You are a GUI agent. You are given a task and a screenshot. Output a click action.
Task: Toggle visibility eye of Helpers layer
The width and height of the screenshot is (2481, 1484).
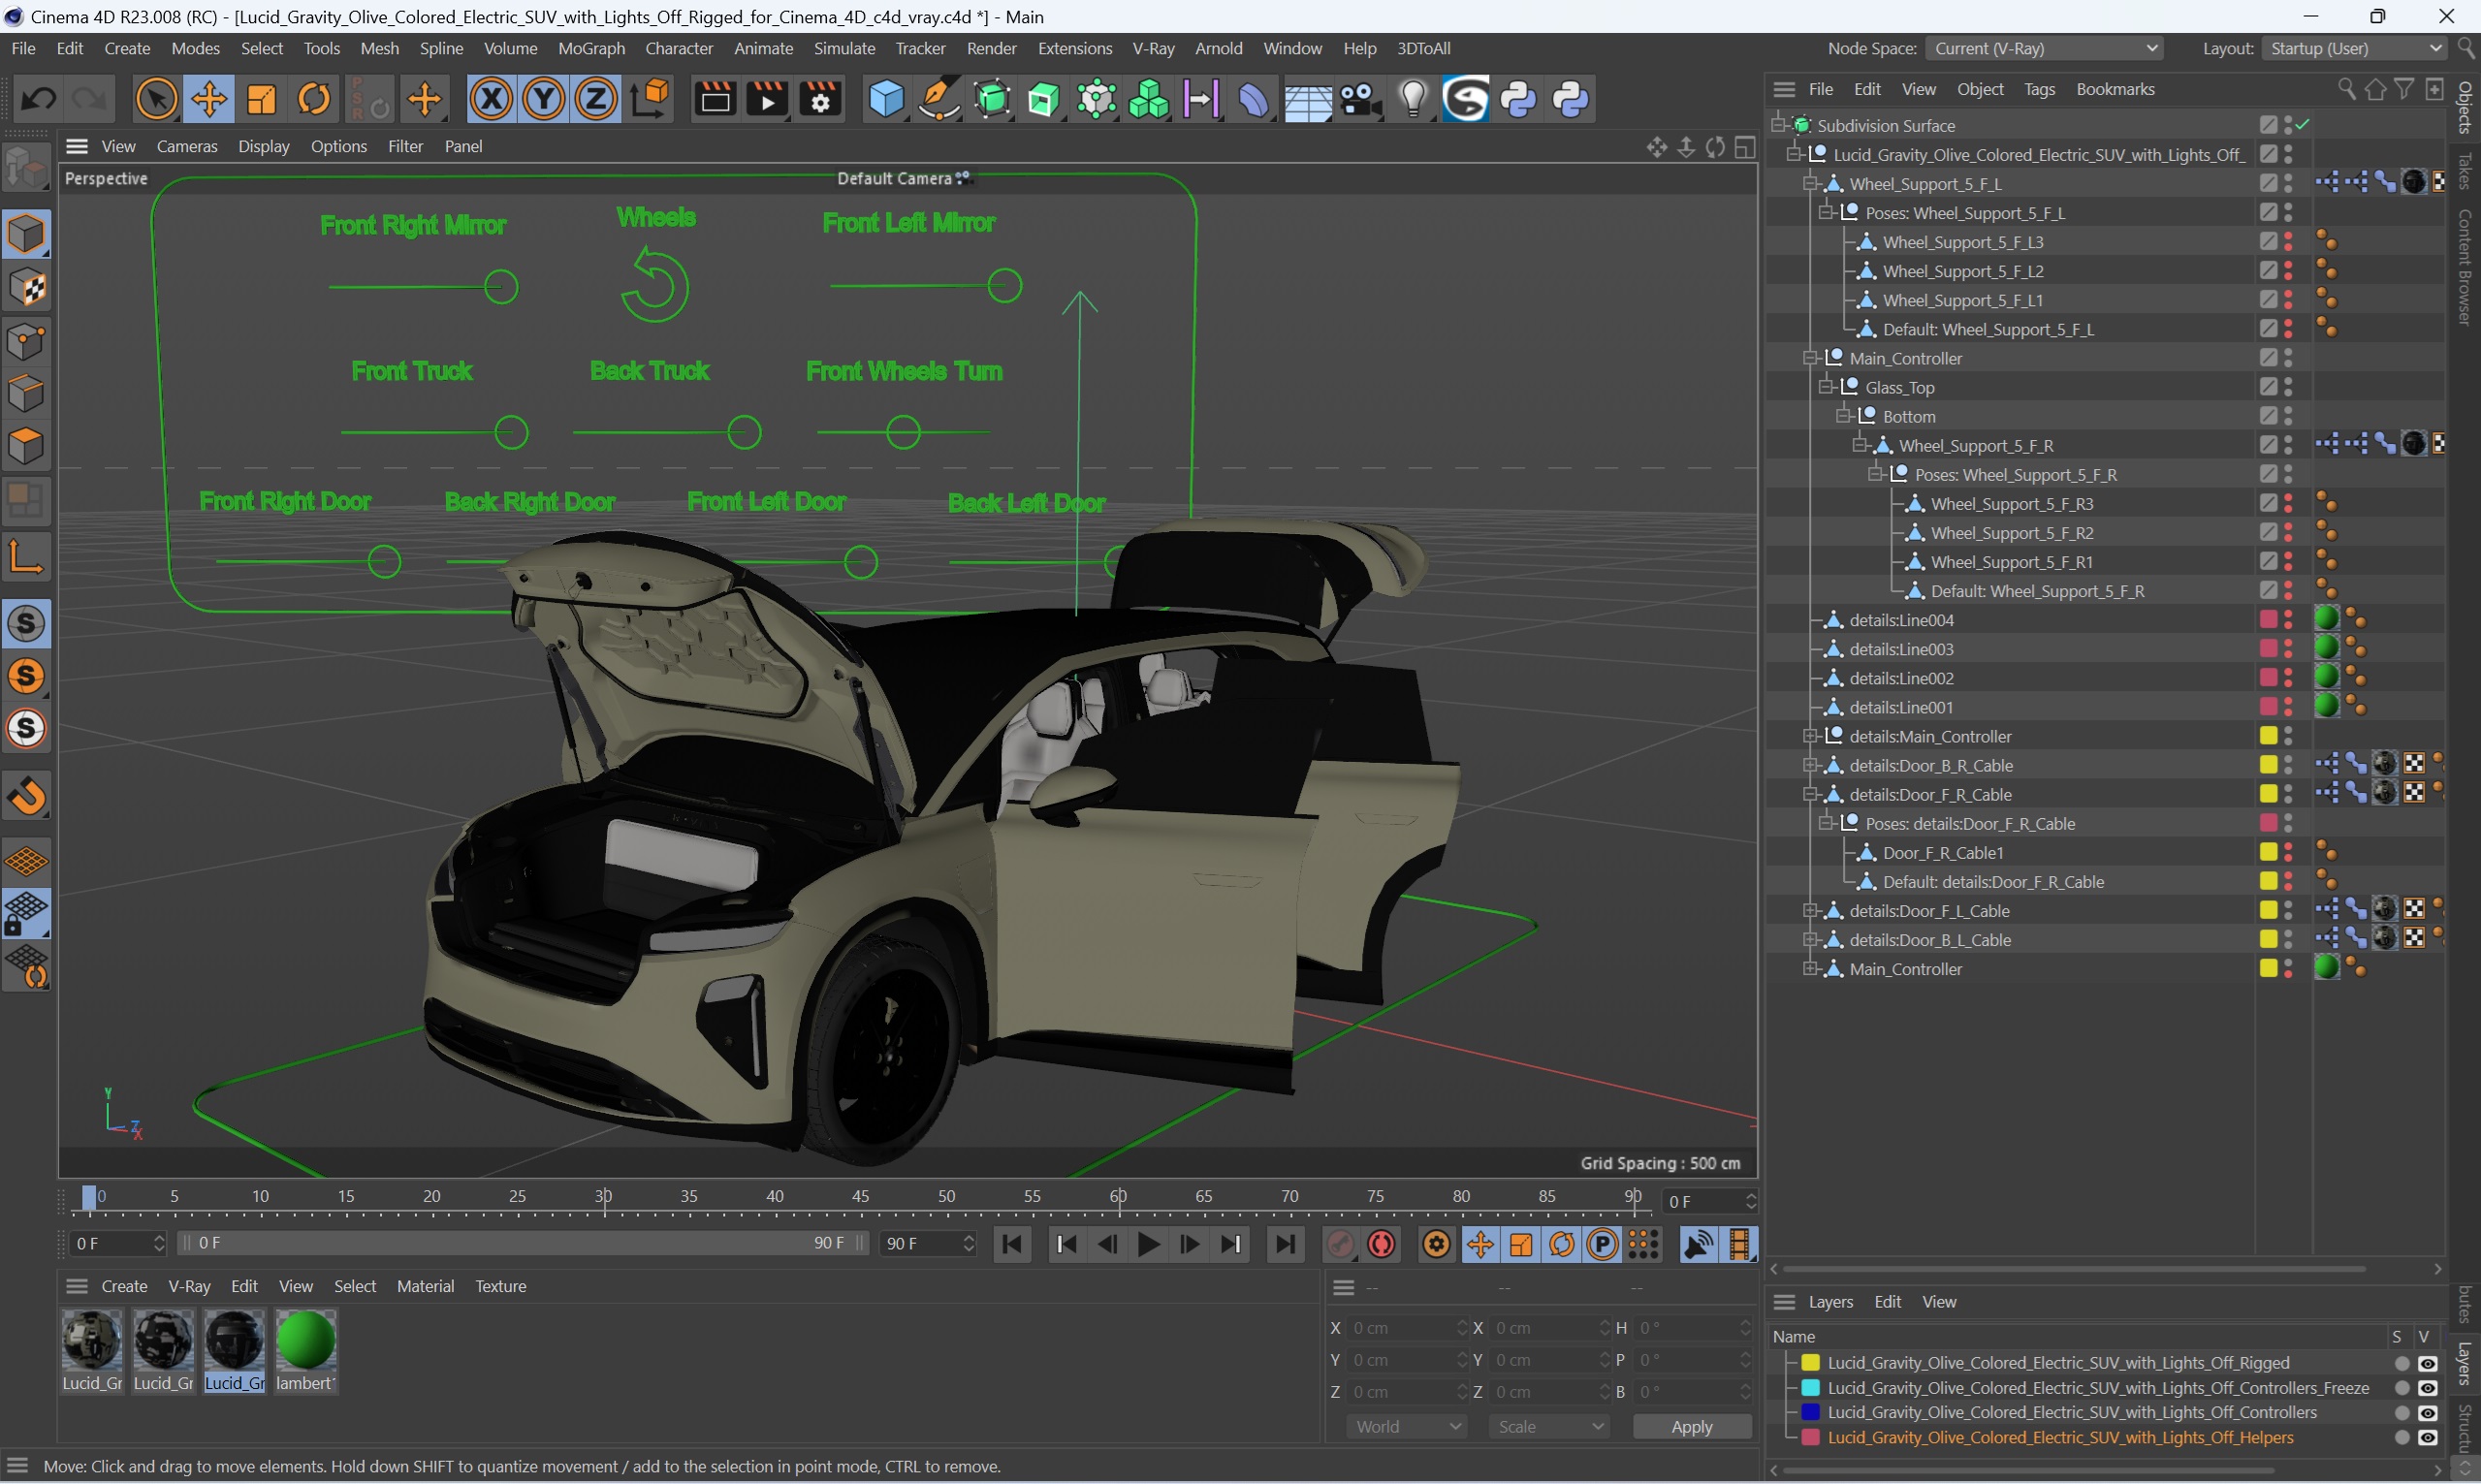pyautogui.click(x=2427, y=1437)
